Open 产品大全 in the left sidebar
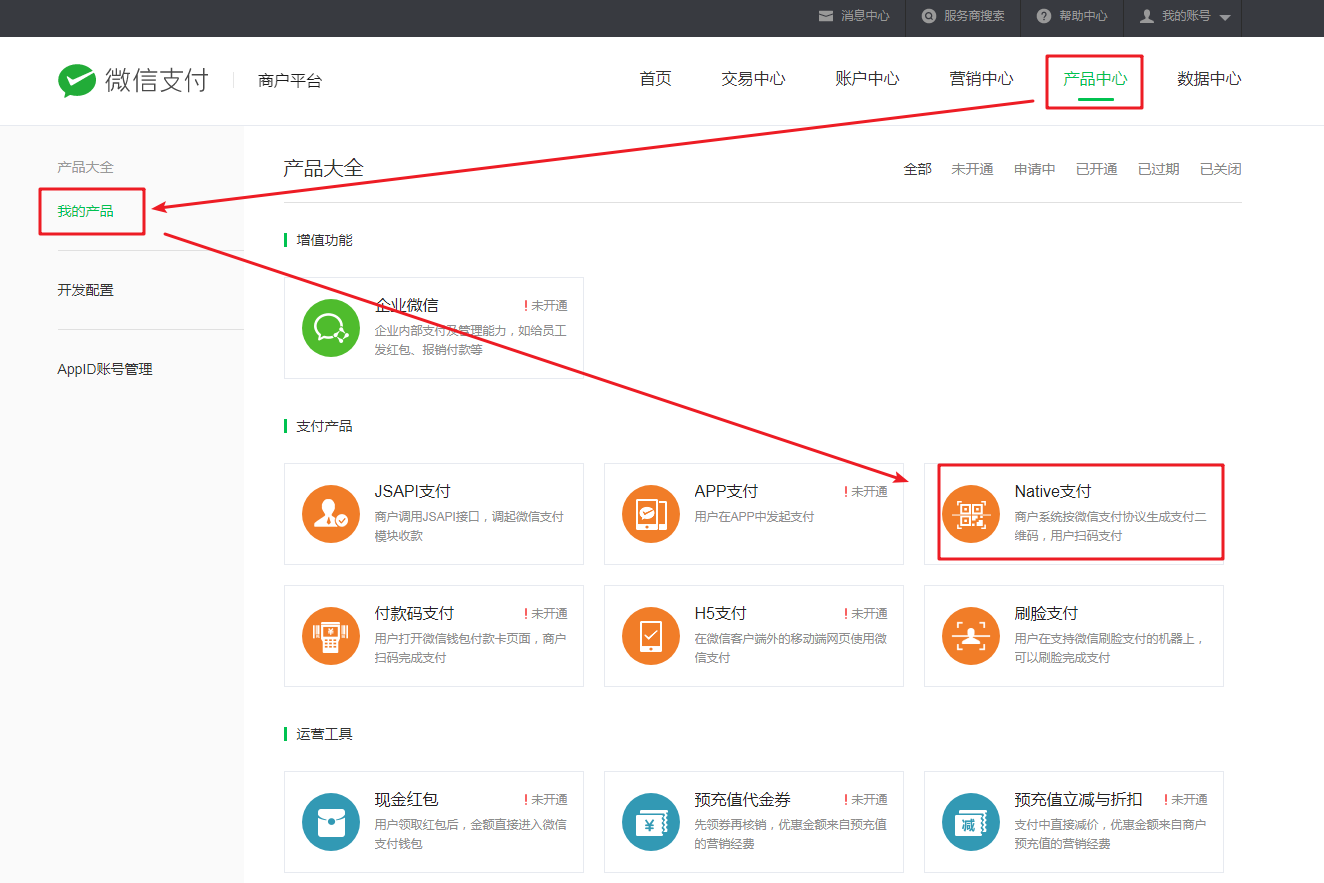Screen dimensions: 1324x883 [x=86, y=167]
